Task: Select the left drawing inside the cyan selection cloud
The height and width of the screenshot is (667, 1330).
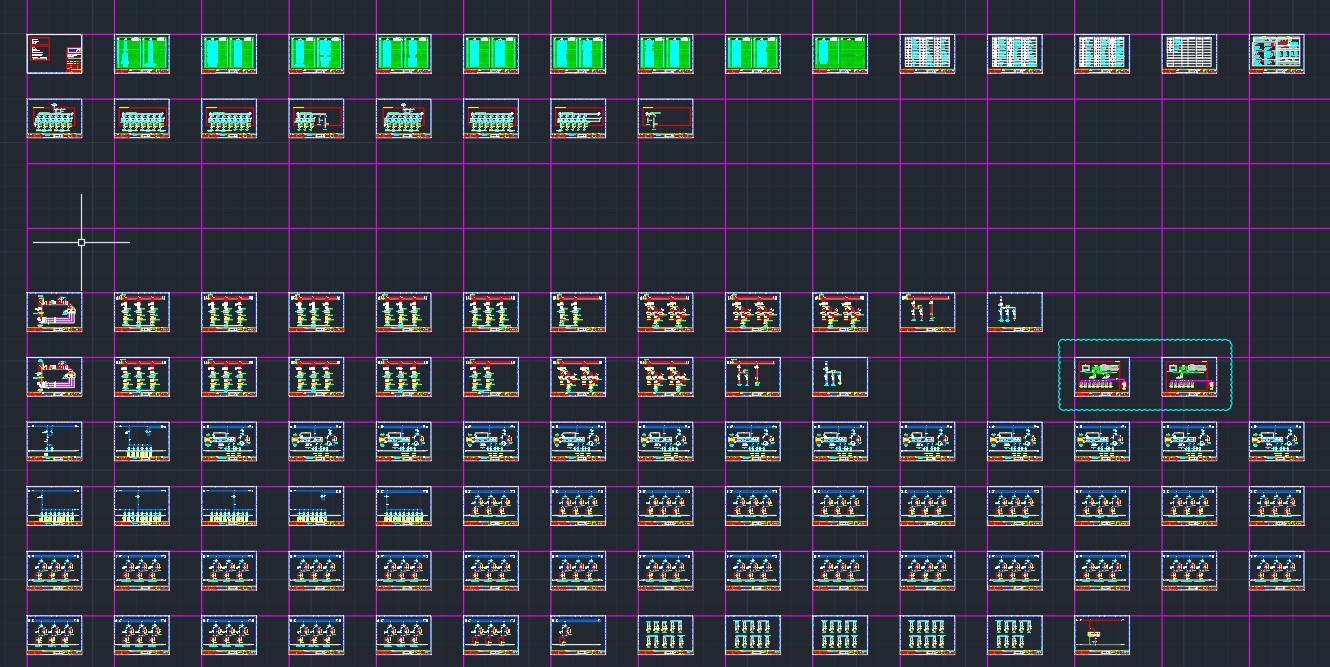Action: tap(1102, 376)
